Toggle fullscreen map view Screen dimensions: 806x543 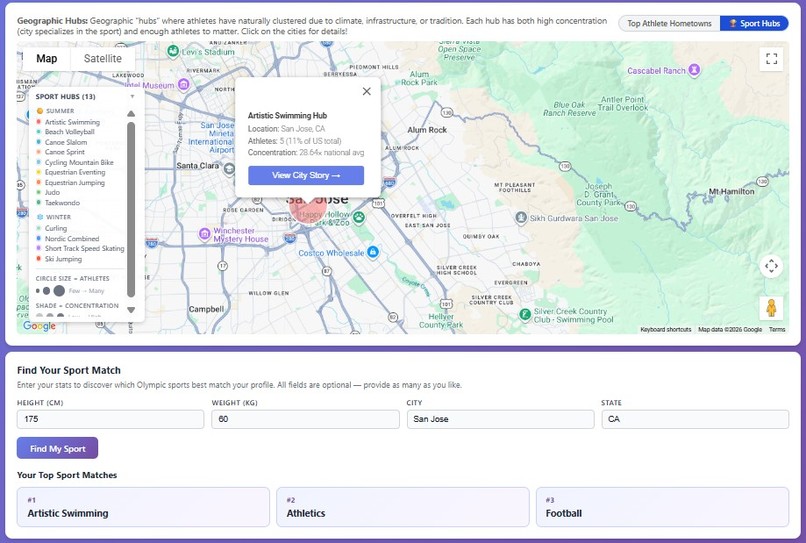coord(771,59)
